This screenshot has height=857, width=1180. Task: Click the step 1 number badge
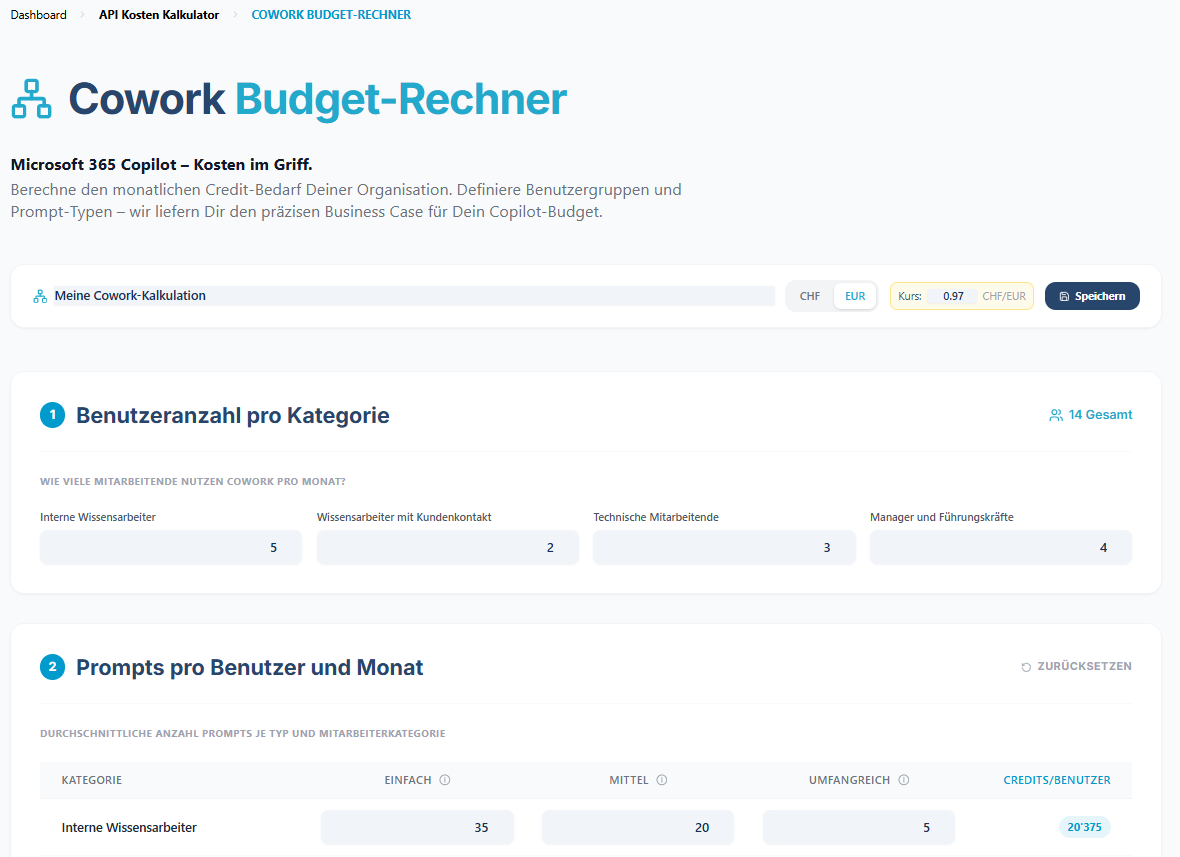tap(53, 415)
